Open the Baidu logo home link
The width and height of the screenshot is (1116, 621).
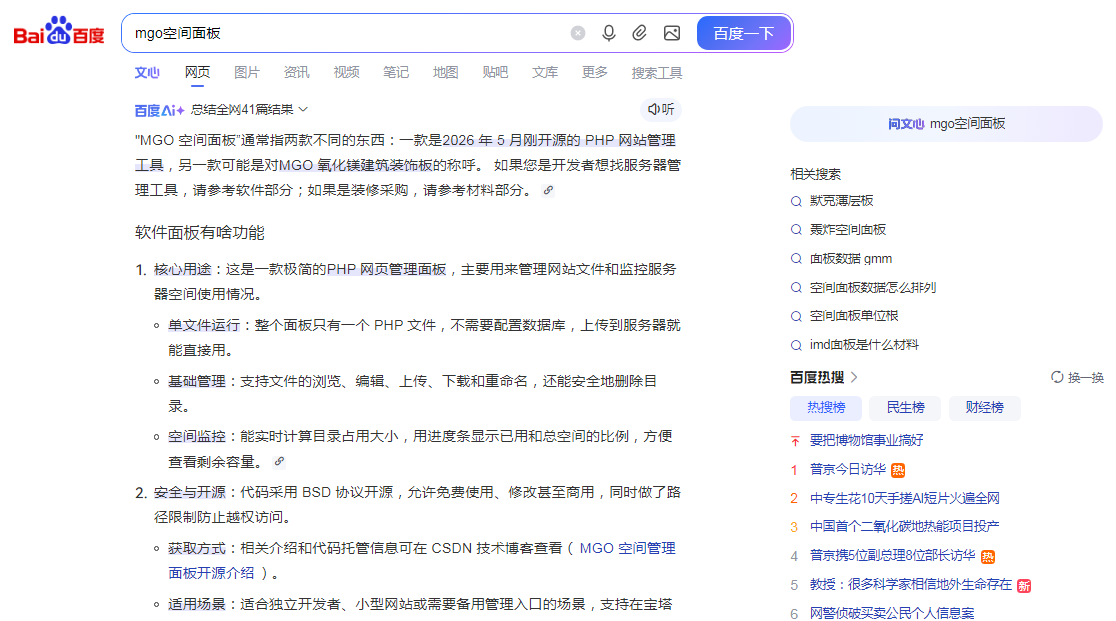coord(59,31)
